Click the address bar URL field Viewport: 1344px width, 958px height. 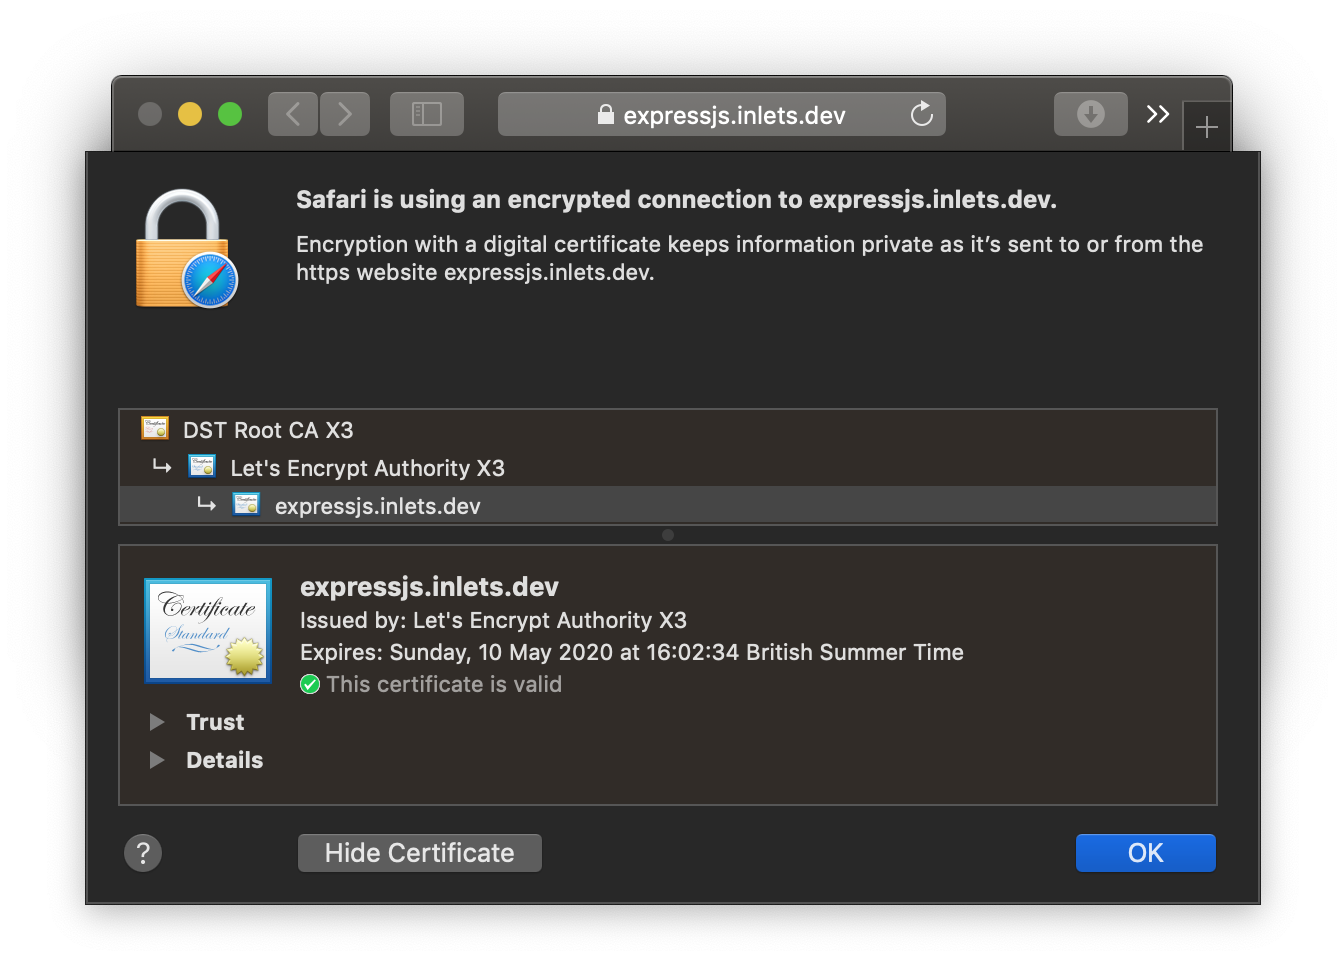[734, 115]
